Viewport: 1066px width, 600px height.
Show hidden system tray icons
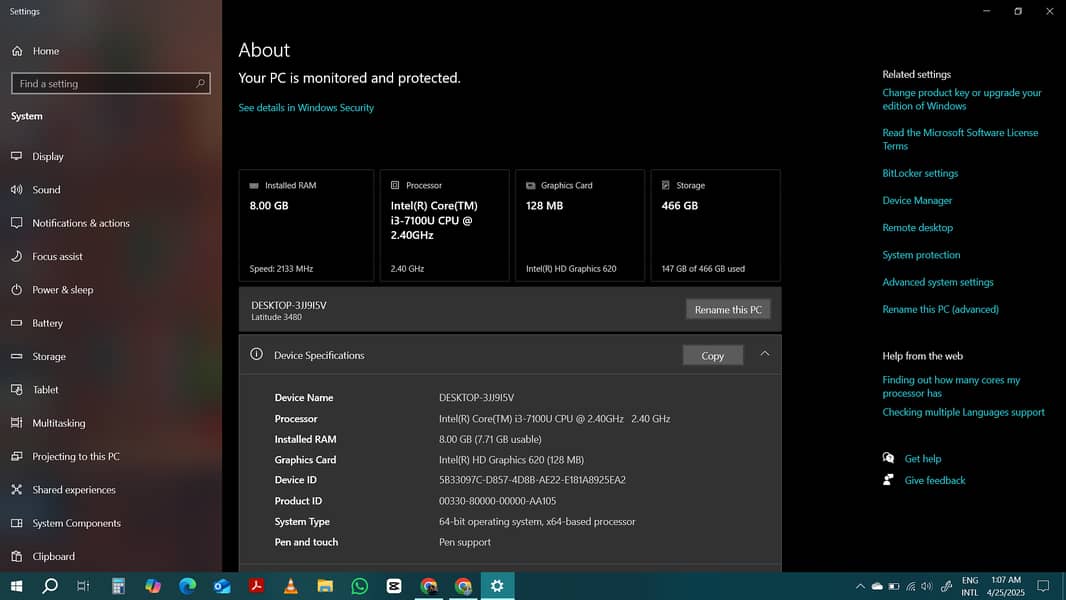[x=860, y=586]
